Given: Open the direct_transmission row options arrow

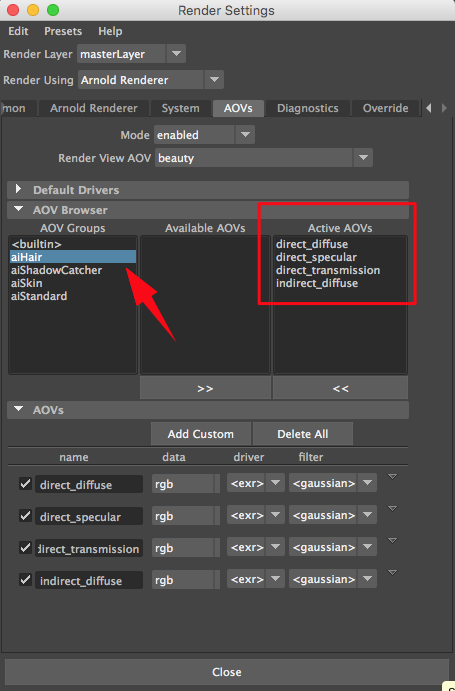Looking at the screenshot, I should [392, 541].
